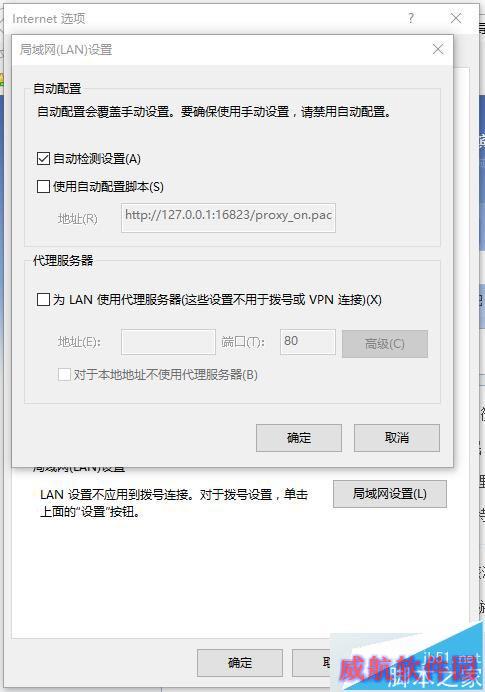Close the 局域网(LAN)设置 dialog
The width and height of the screenshot is (485, 692).
[438, 49]
